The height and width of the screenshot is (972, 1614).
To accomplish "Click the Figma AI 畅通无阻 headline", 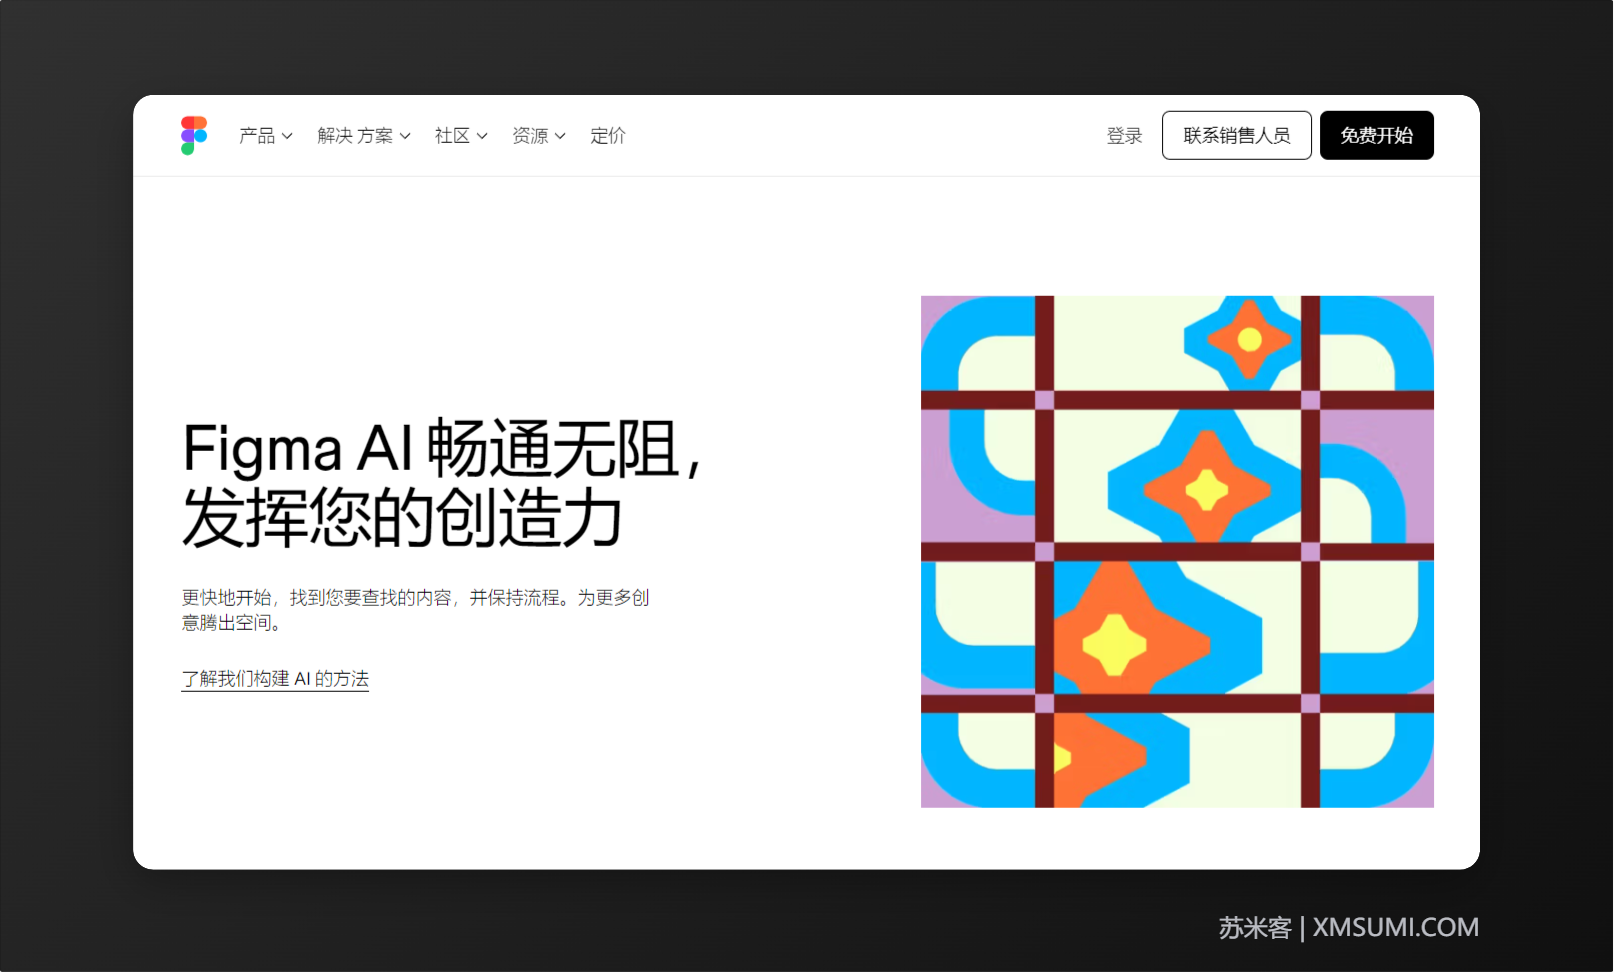I will pyautogui.click(x=442, y=483).
